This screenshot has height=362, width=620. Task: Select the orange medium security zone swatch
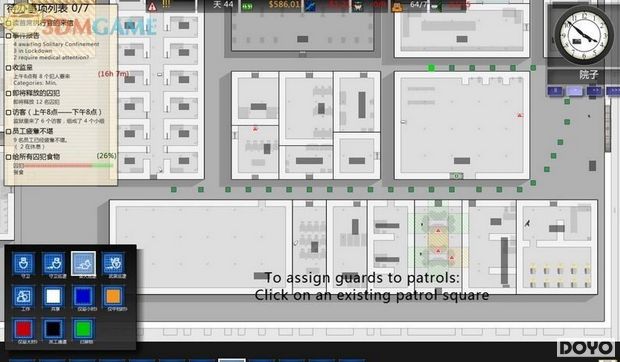113,296
